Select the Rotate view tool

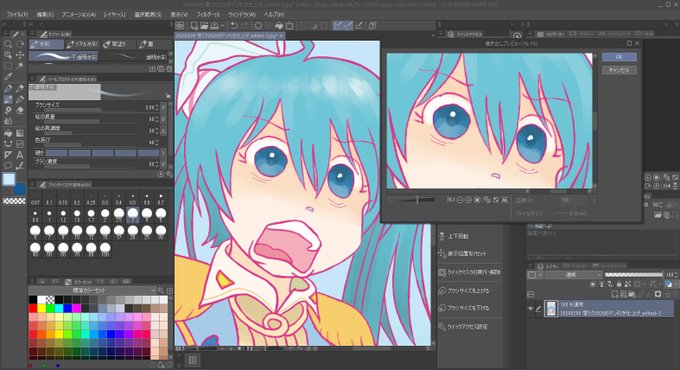[20, 44]
